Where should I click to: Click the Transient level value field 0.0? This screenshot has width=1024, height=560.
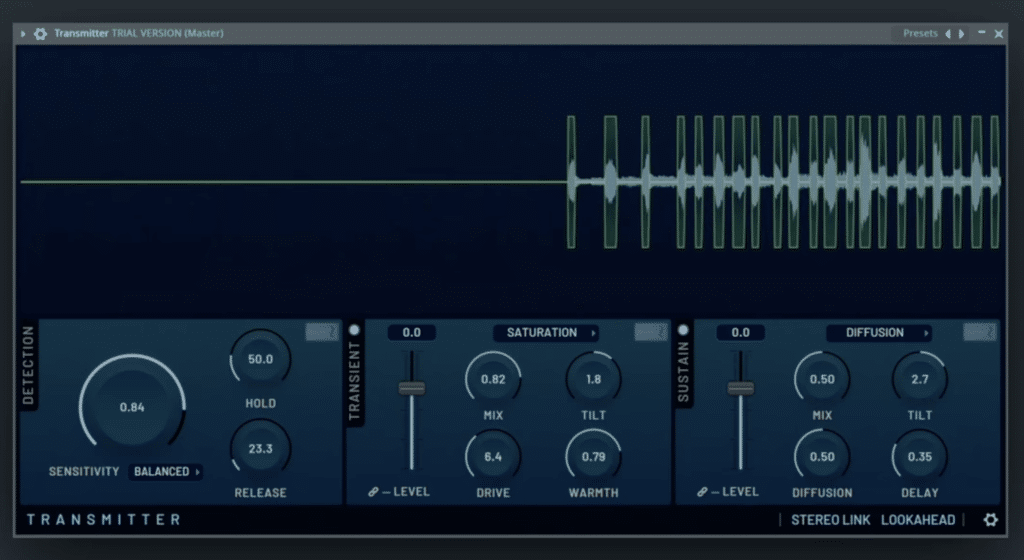tap(411, 333)
